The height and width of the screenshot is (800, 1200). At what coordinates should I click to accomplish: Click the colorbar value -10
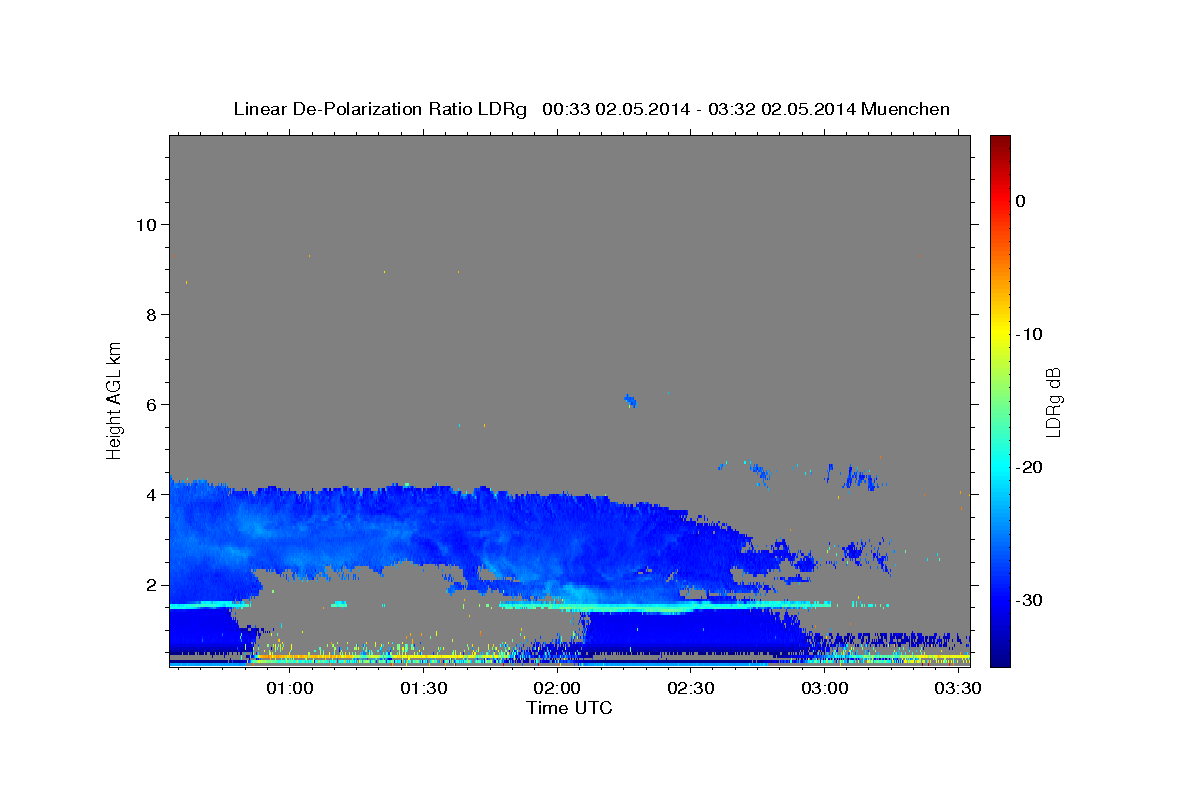pyautogui.click(x=1029, y=334)
